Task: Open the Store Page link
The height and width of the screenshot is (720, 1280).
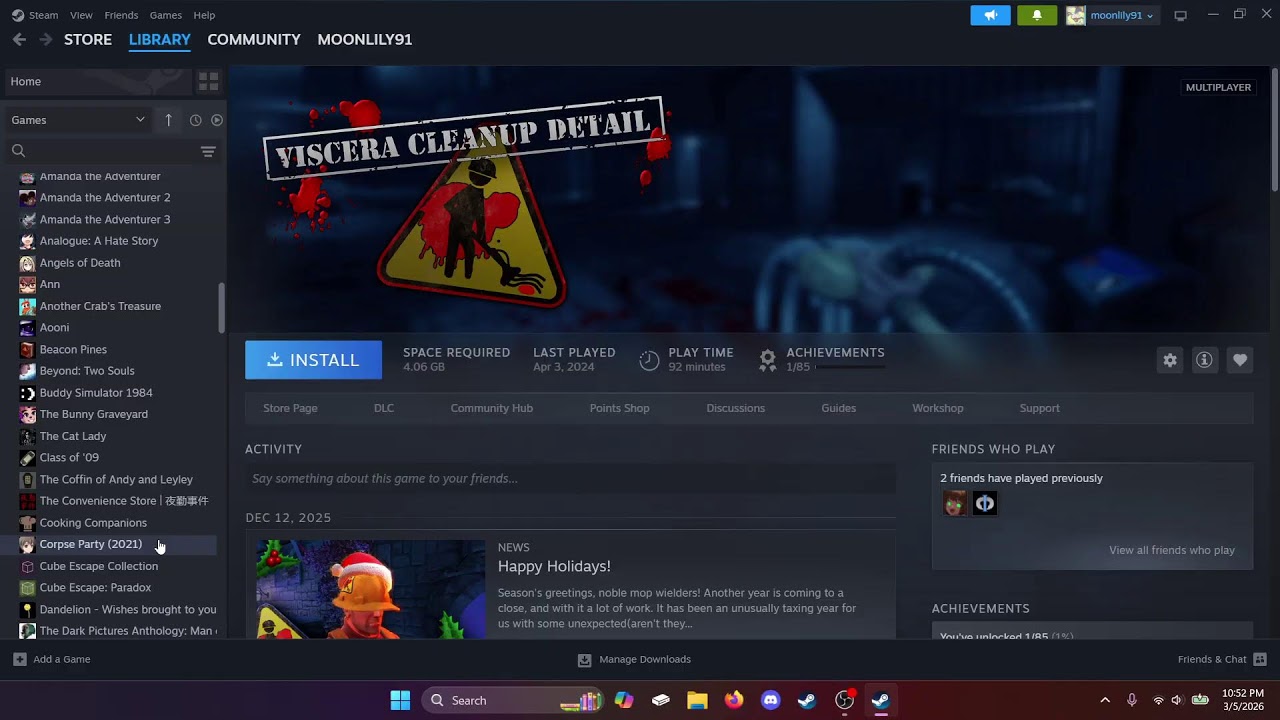Action: [x=290, y=408]
